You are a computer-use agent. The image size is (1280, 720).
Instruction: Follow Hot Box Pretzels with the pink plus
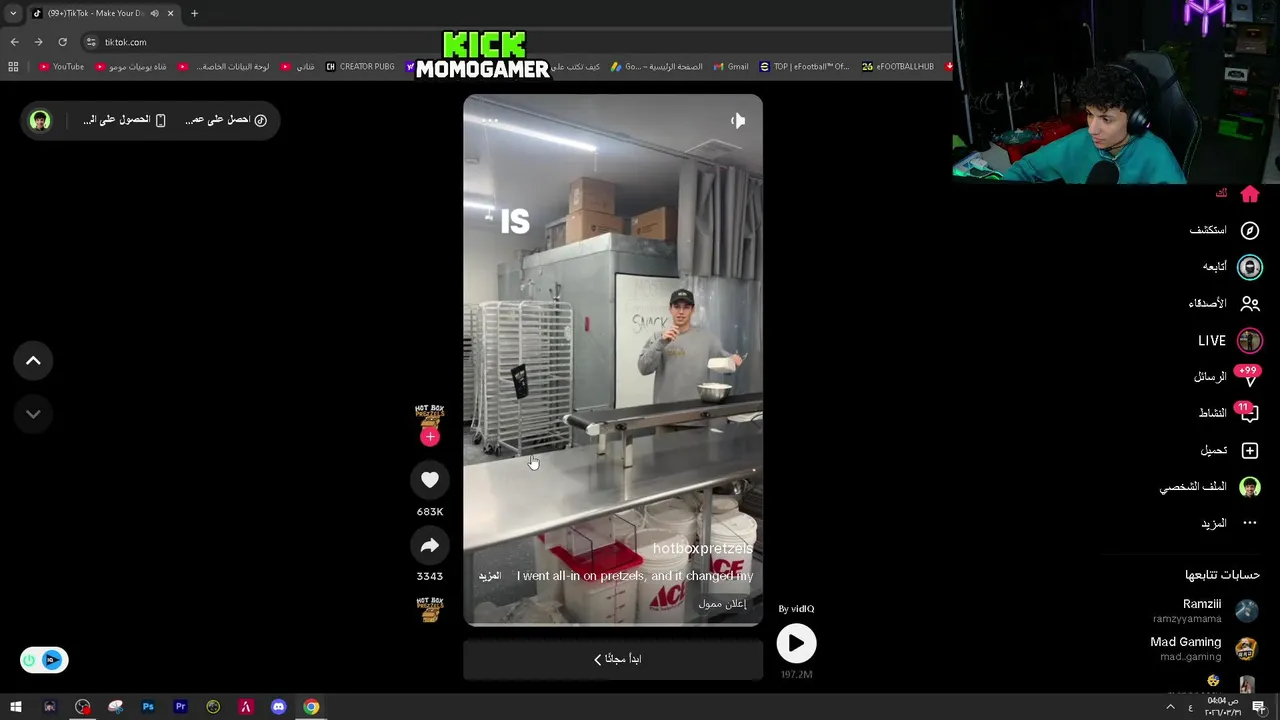[430, 437]
